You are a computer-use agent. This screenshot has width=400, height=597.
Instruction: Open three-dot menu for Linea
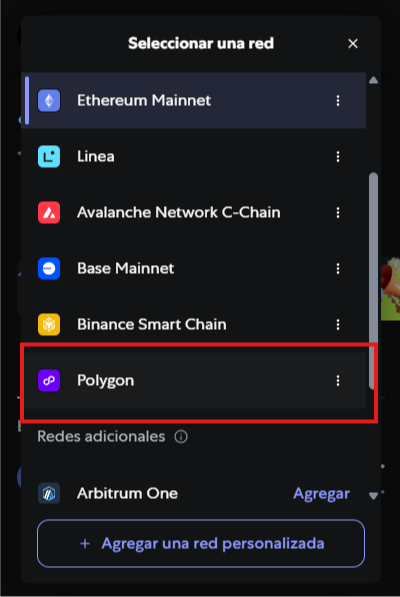[x=338, y=156]
